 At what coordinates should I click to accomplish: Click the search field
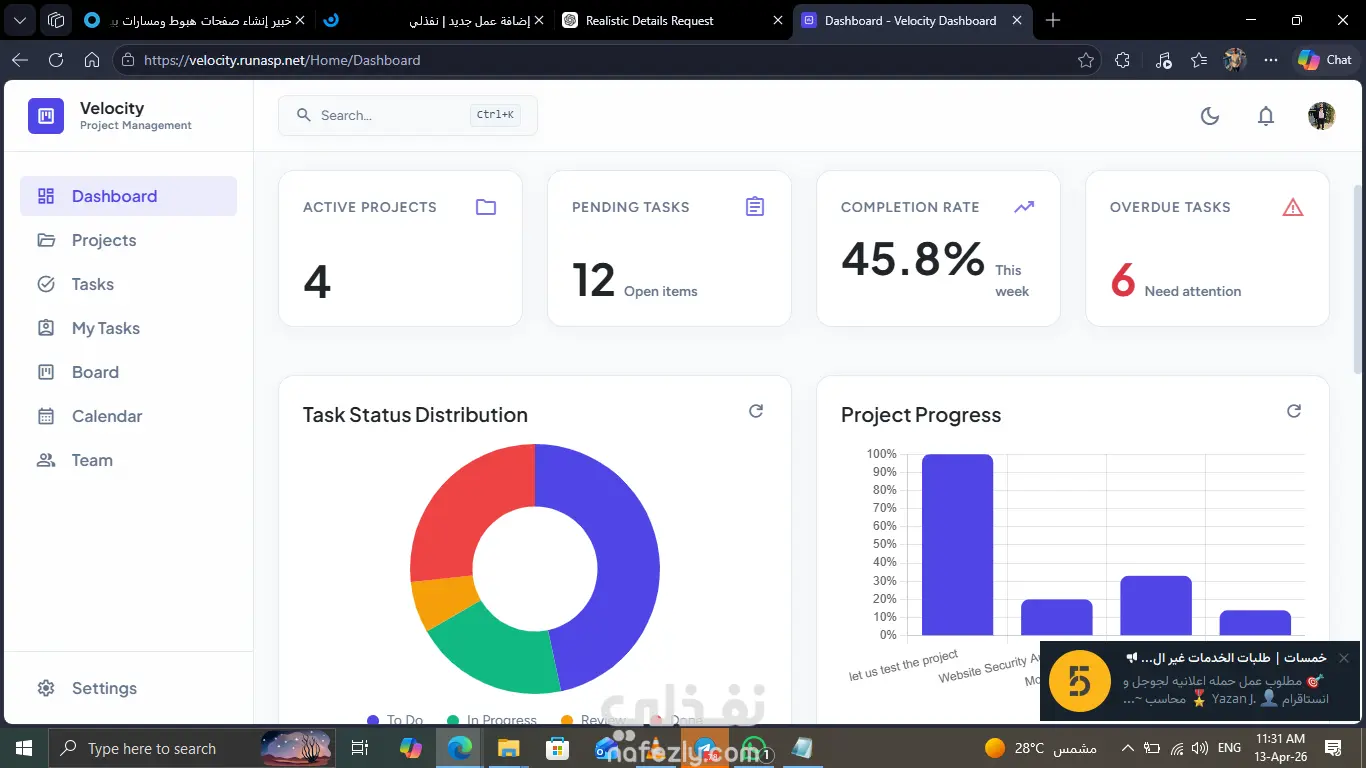click(408, 116)
